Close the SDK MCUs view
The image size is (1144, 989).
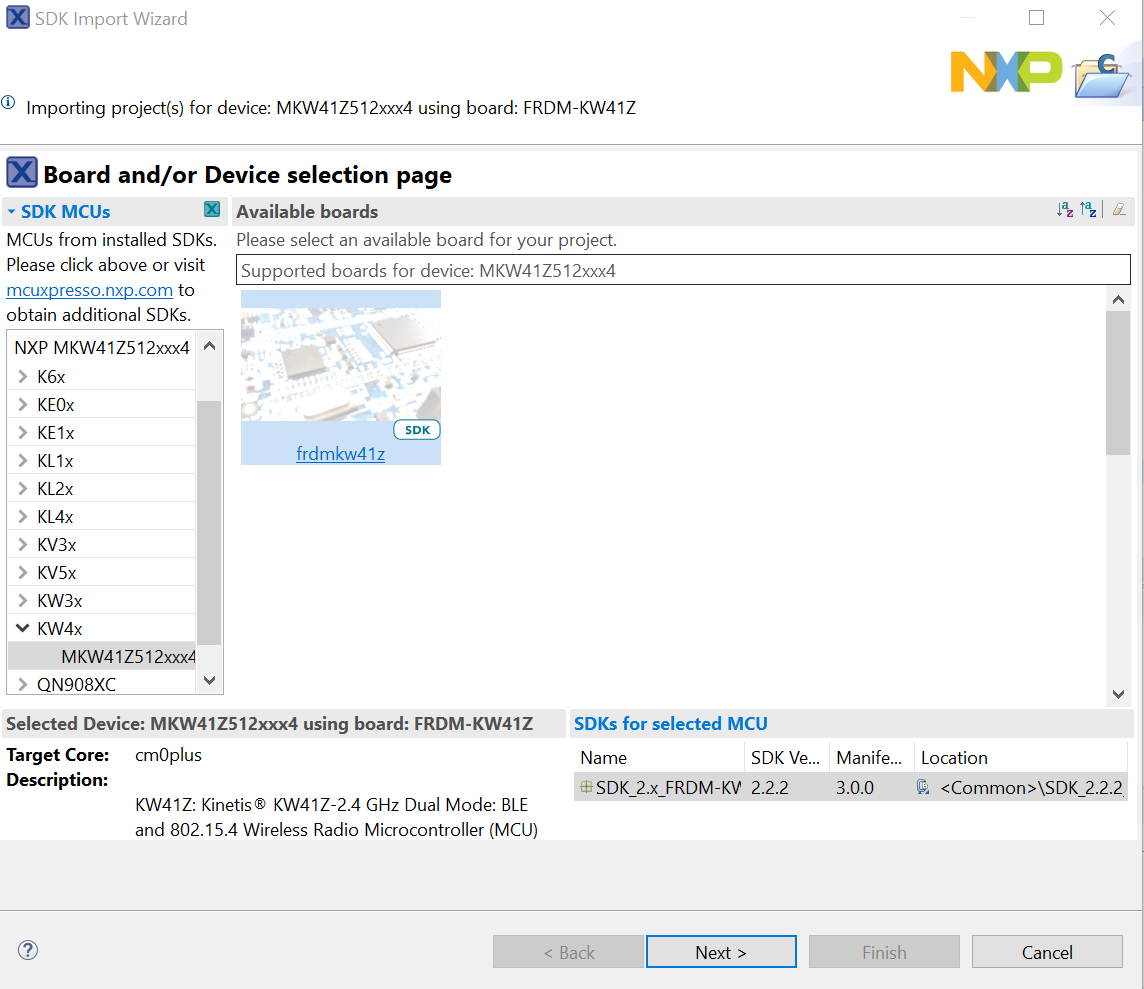click(211, 210)
